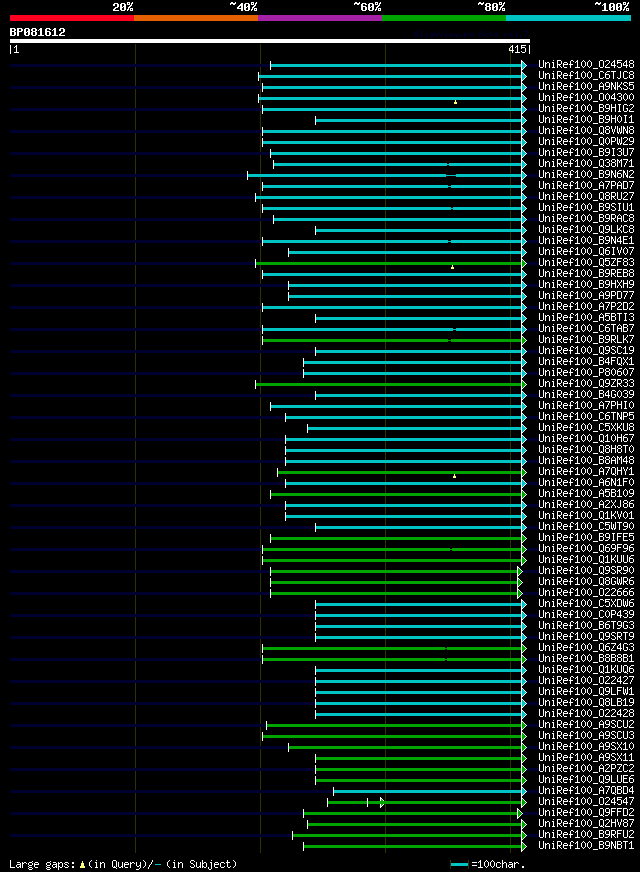Viewport: 640px width, 872px height.
Task: Click the orange ~40% legend color segment
Action: 196,18
